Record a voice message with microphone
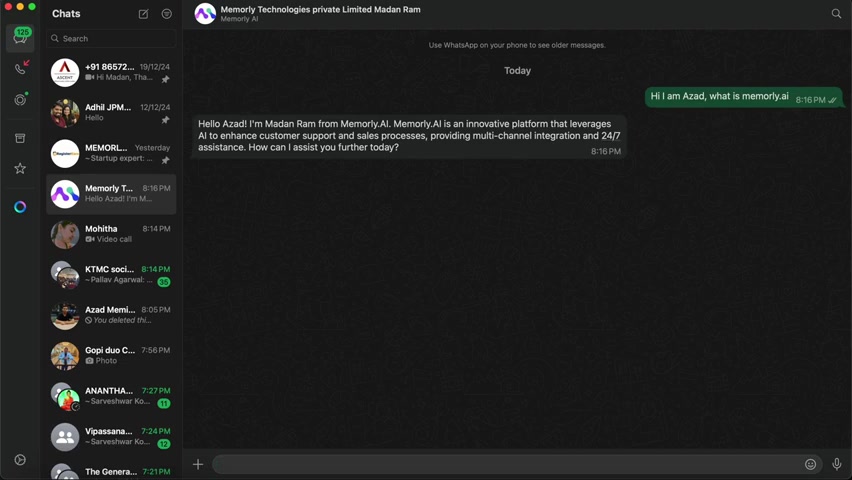This screenshot has height=480, width=852. (837, 464)
